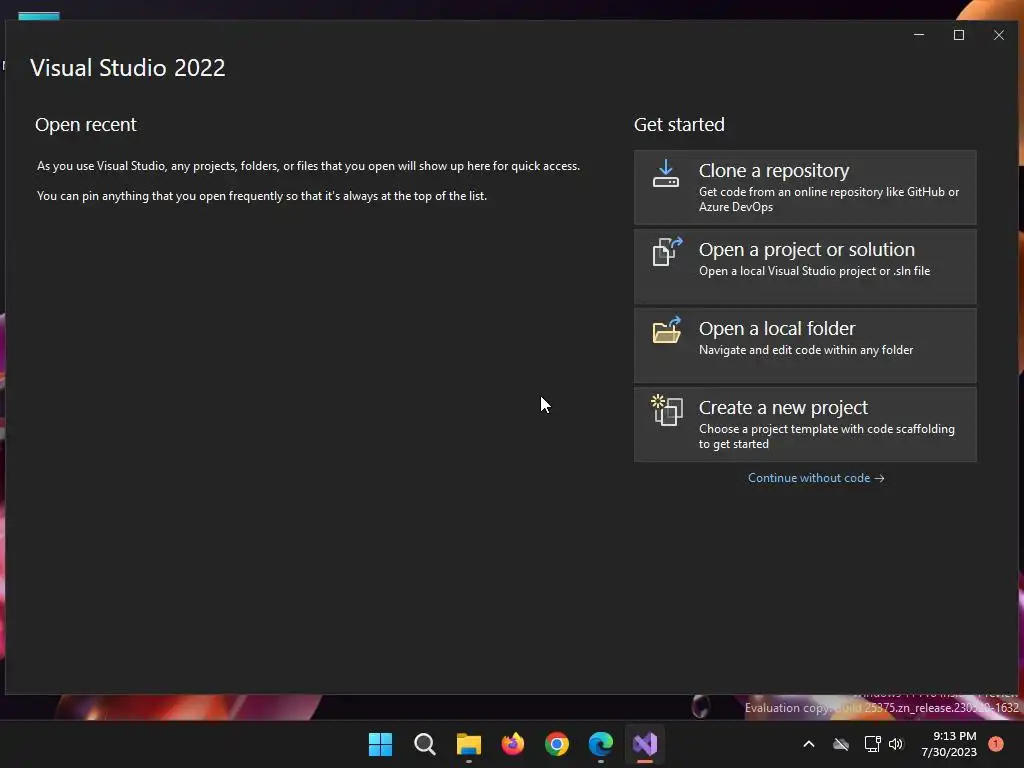The height and width of the screenshot is (768, 1024).
Task: Open the volume speaker tray icon
Action: pos(896,744)
